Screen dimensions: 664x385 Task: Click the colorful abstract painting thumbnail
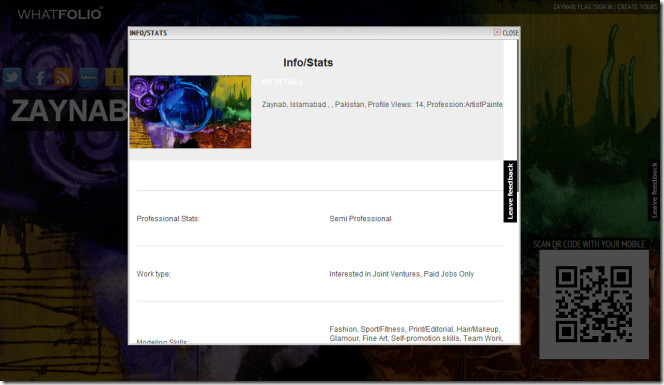click(190, 112)
